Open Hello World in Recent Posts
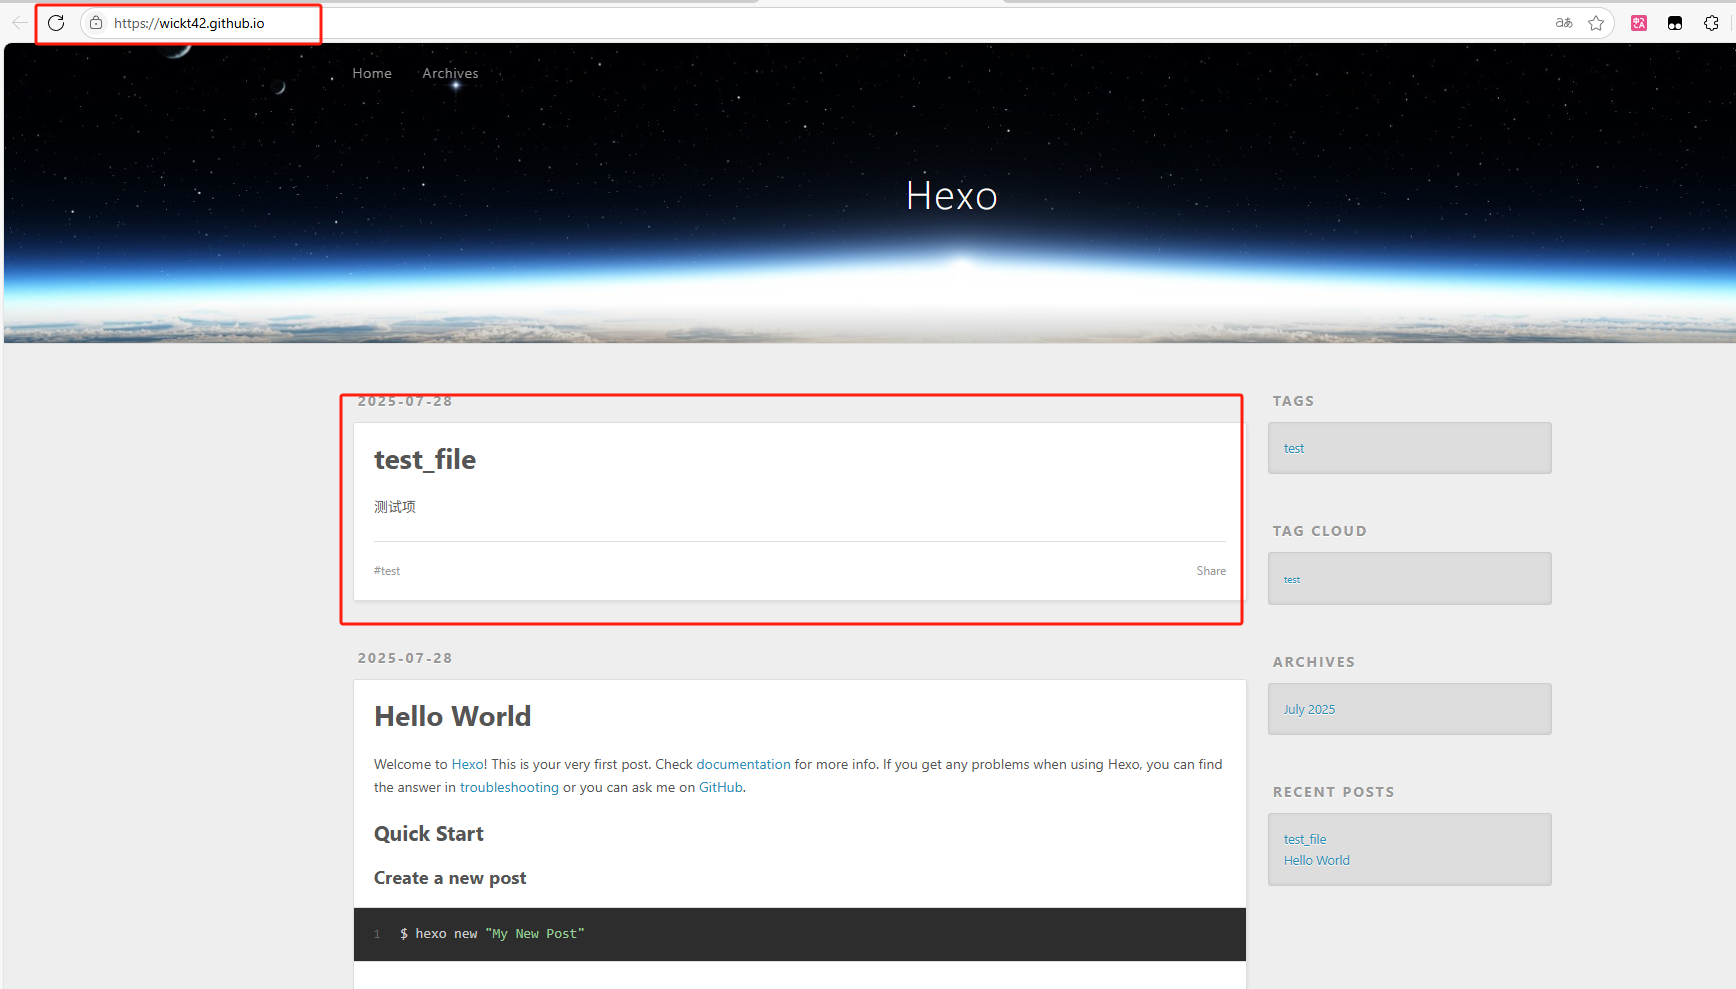Viewport: 1736px width, 989px height. click(x=1317, y=860)
